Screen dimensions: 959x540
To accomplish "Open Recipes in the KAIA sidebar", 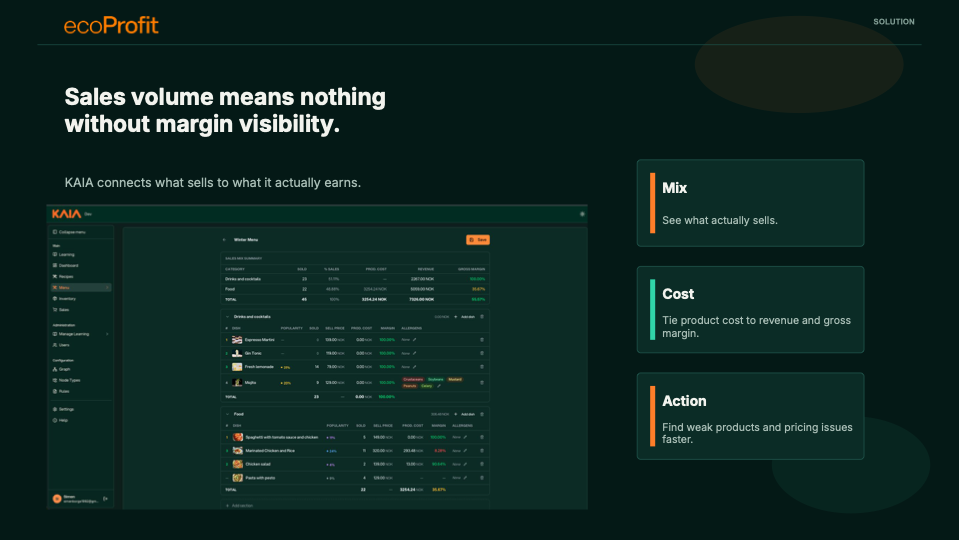I will 63,276.
